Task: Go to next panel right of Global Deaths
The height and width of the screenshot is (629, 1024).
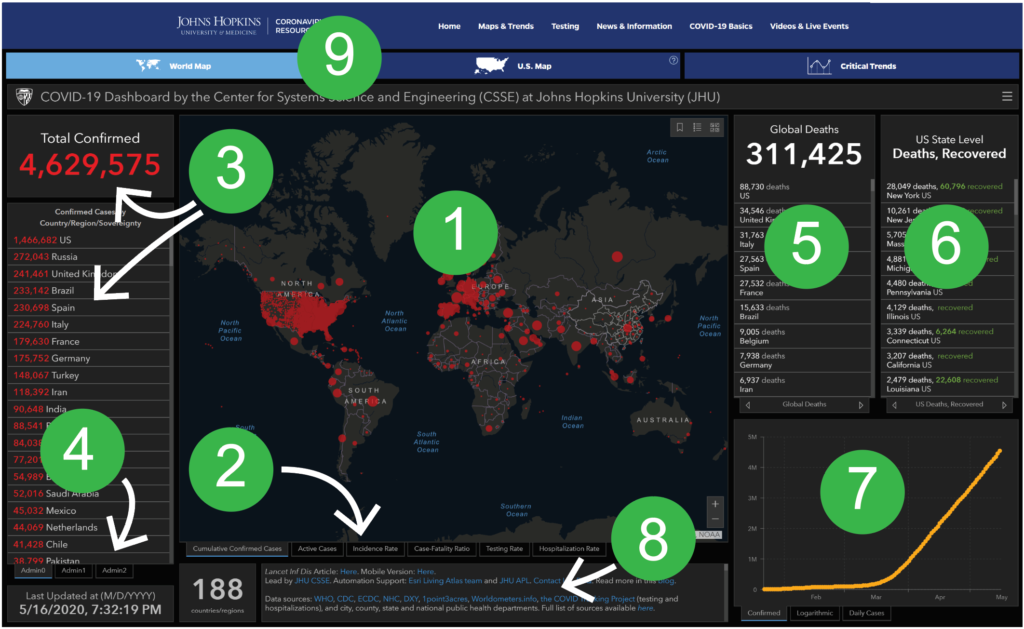Action: tap(861, 405)
